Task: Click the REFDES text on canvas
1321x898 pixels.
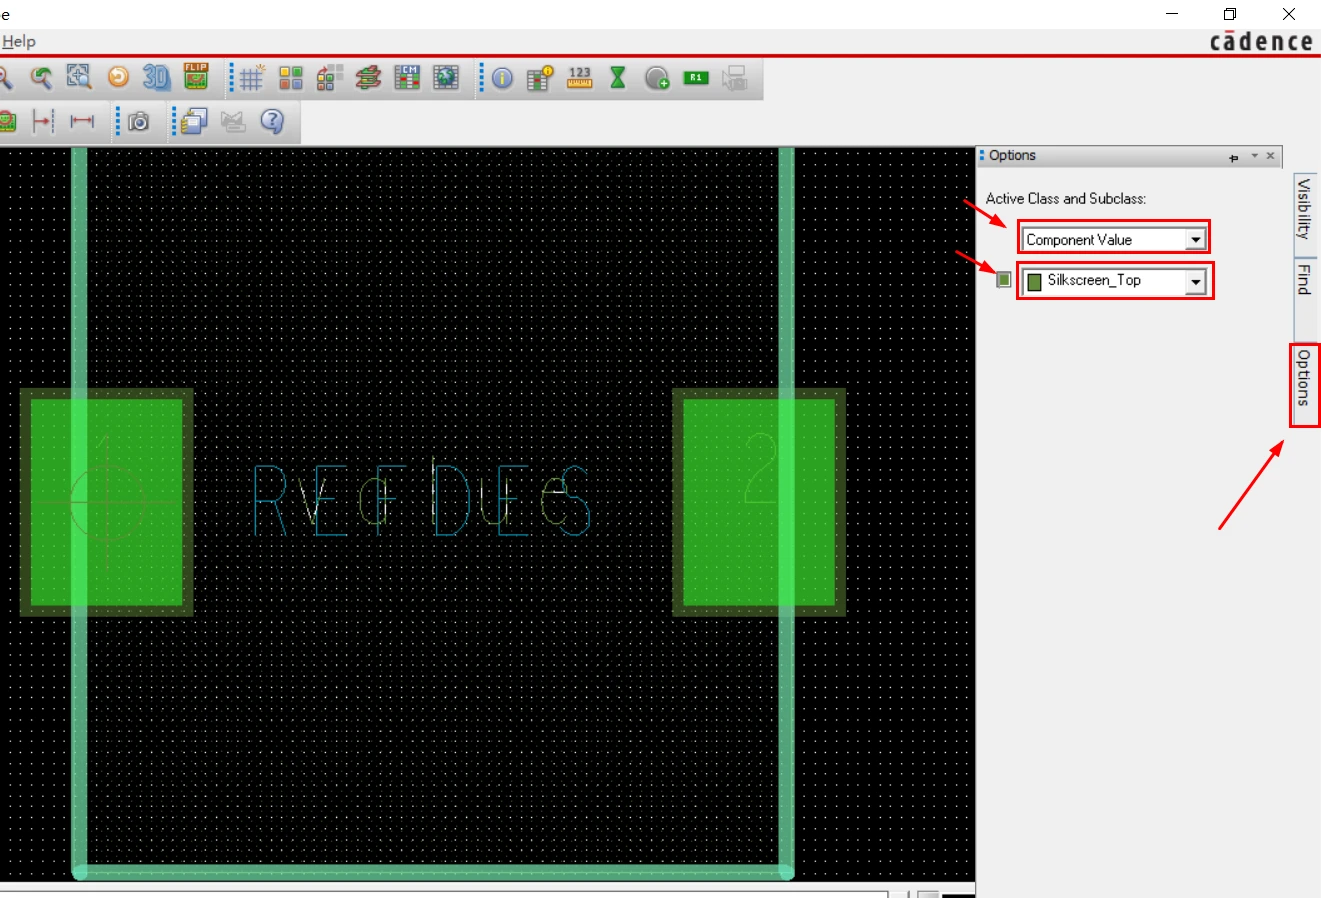Action: [x=422, y=499]
